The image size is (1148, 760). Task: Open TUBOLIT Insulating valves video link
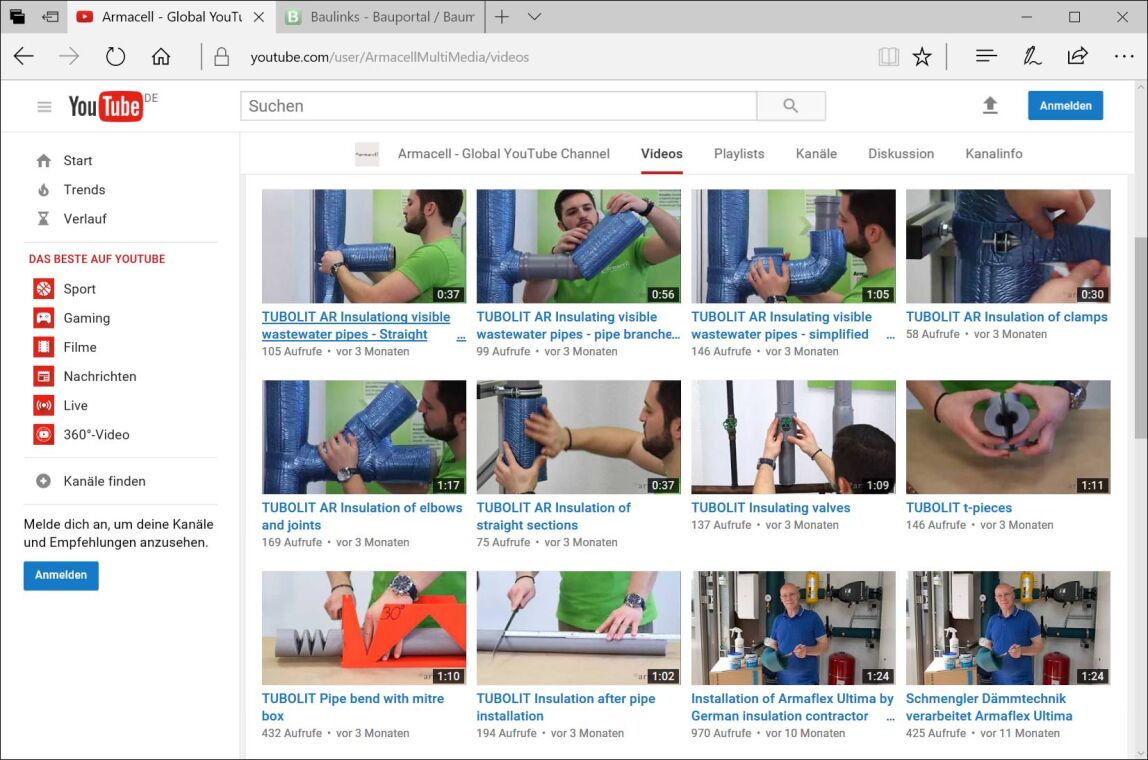tap(770, 507)
